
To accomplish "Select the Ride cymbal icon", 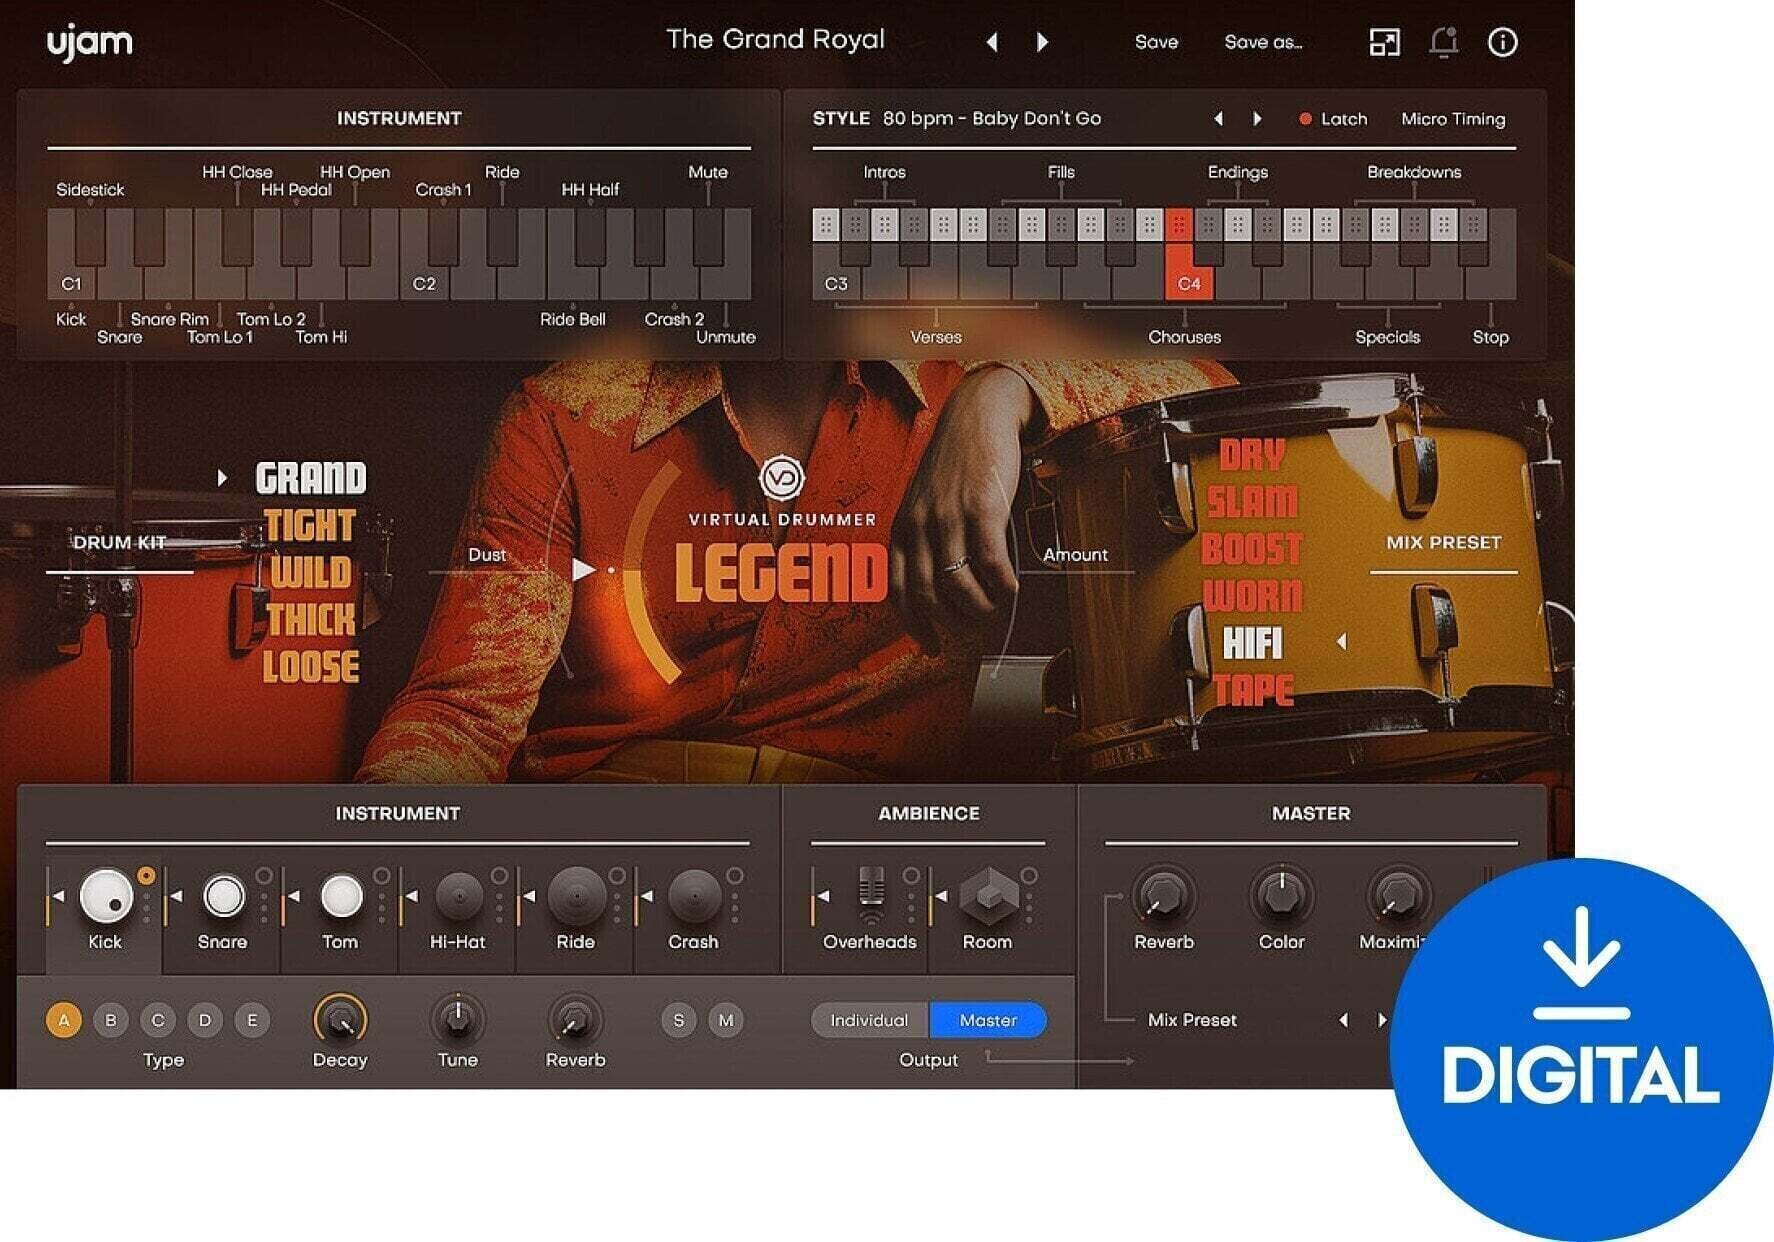I will point(576,896).
